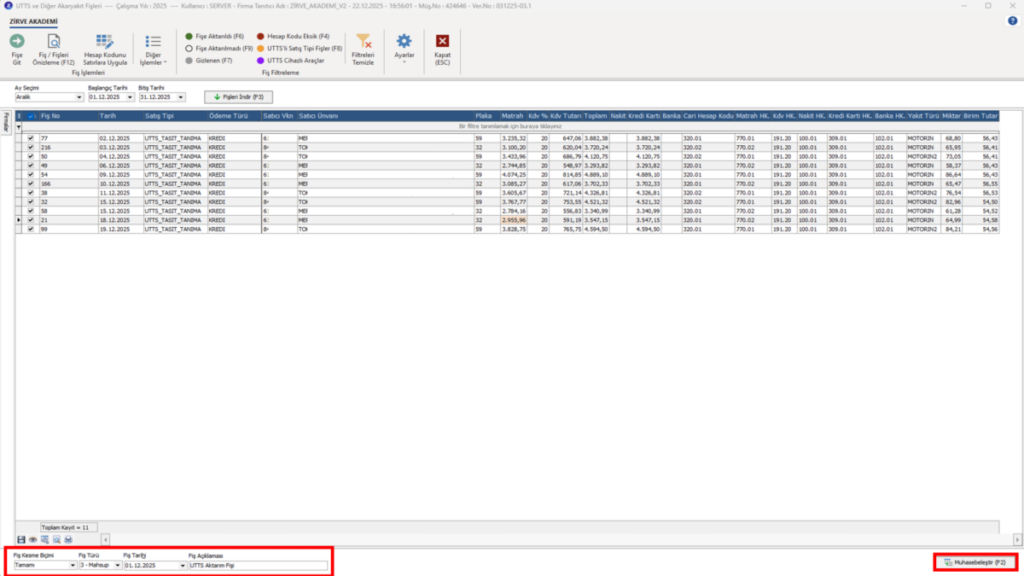Click horizontal scrollbar left arrow
Screen dimensions: 1024x576
[x=105, y=539]
